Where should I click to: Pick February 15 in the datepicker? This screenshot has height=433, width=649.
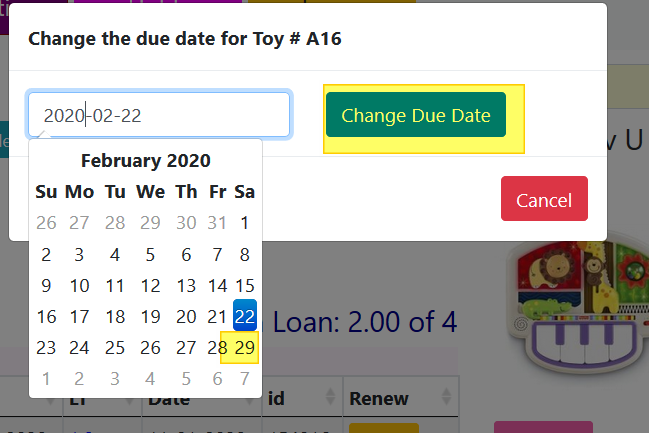coord(245,286)
